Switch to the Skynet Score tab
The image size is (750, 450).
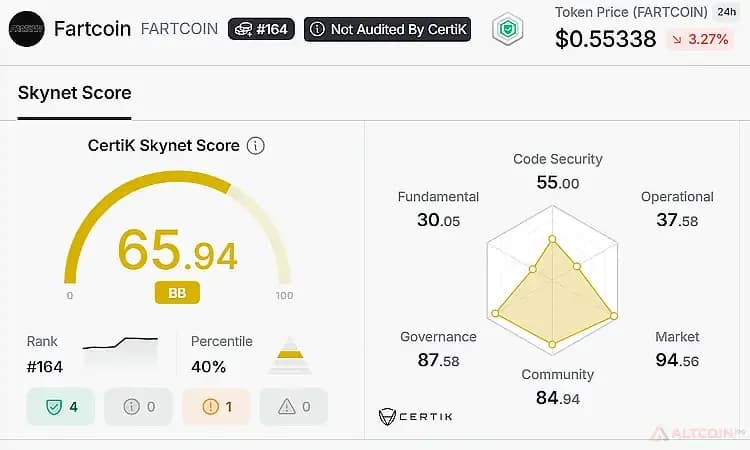tap(75, 93)
